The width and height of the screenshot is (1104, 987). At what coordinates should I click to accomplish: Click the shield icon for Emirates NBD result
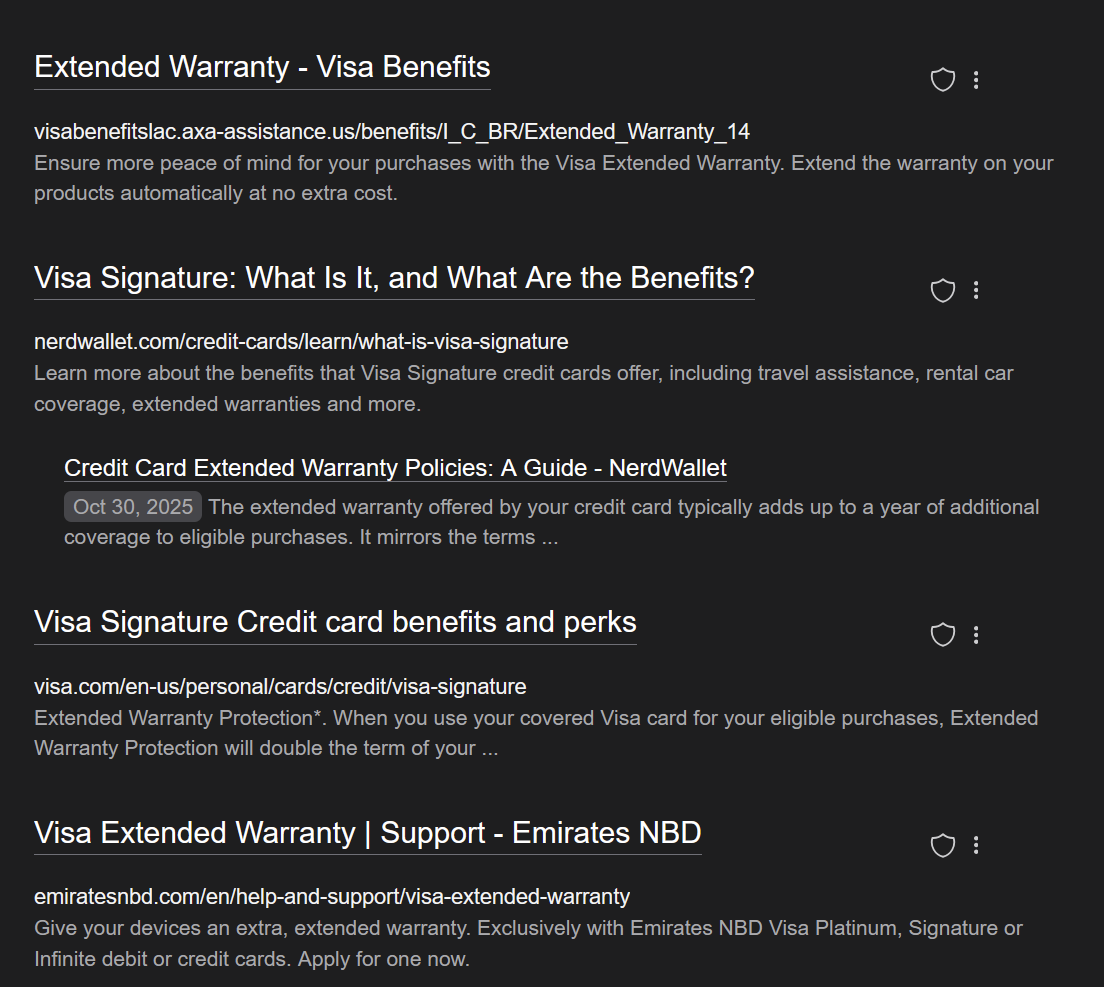coord(943,845)
